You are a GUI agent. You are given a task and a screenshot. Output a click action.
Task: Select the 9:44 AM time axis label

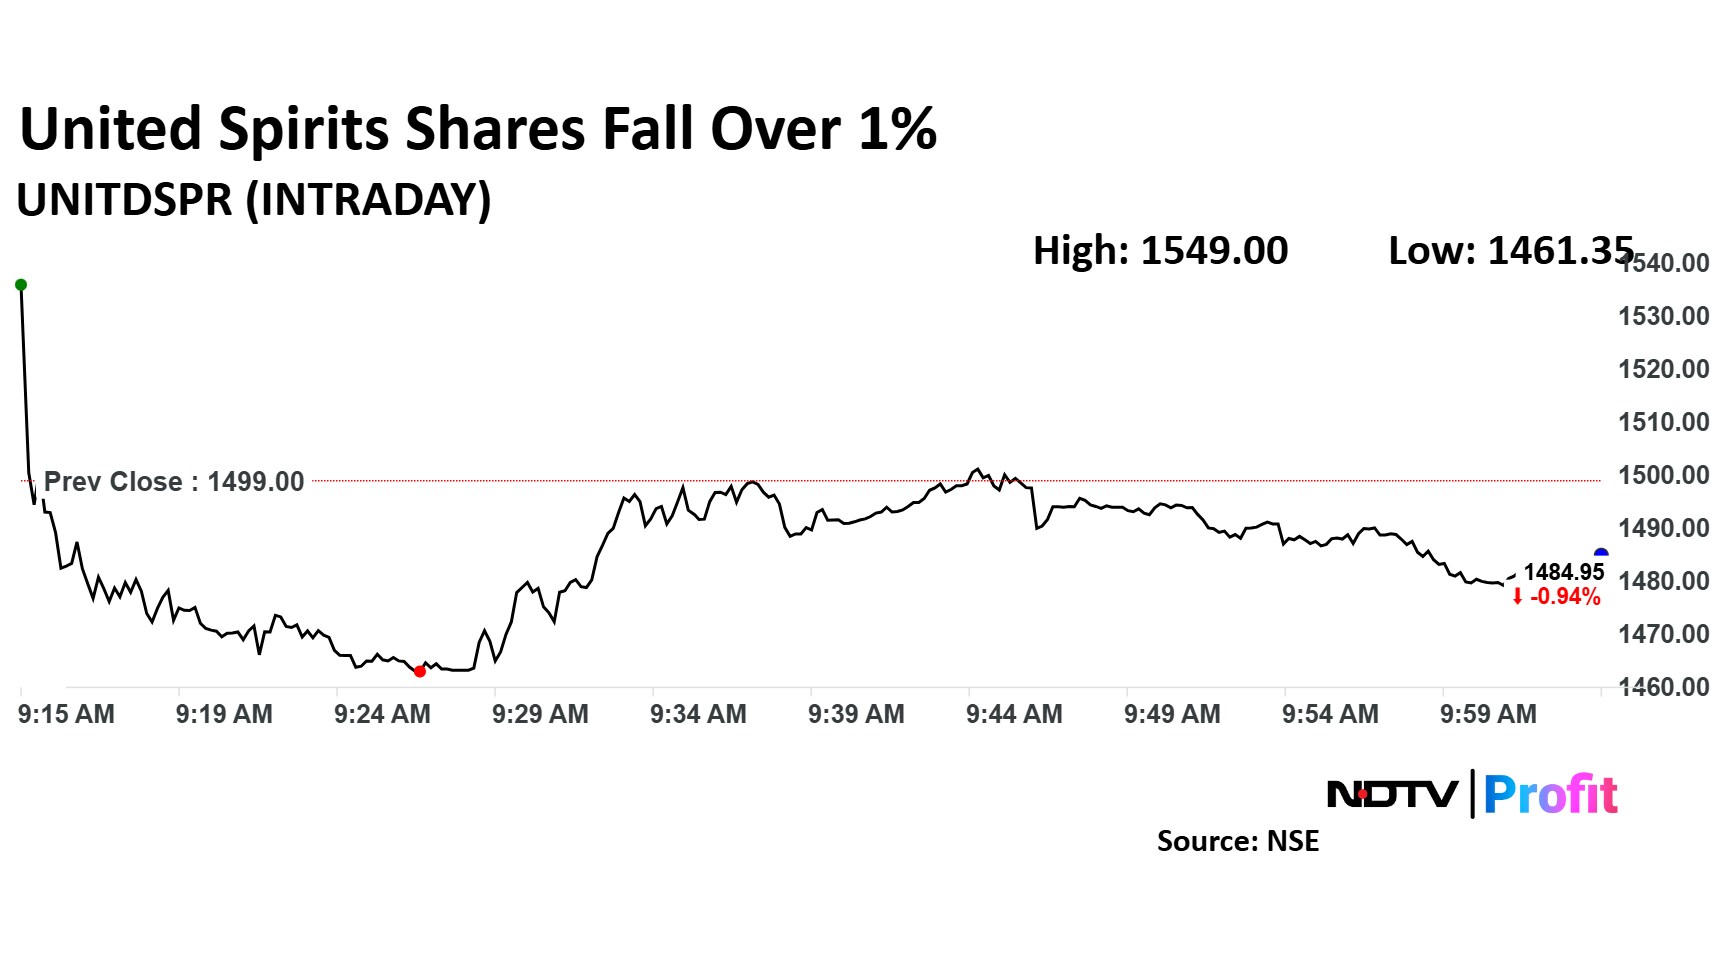pos(1014,714)
